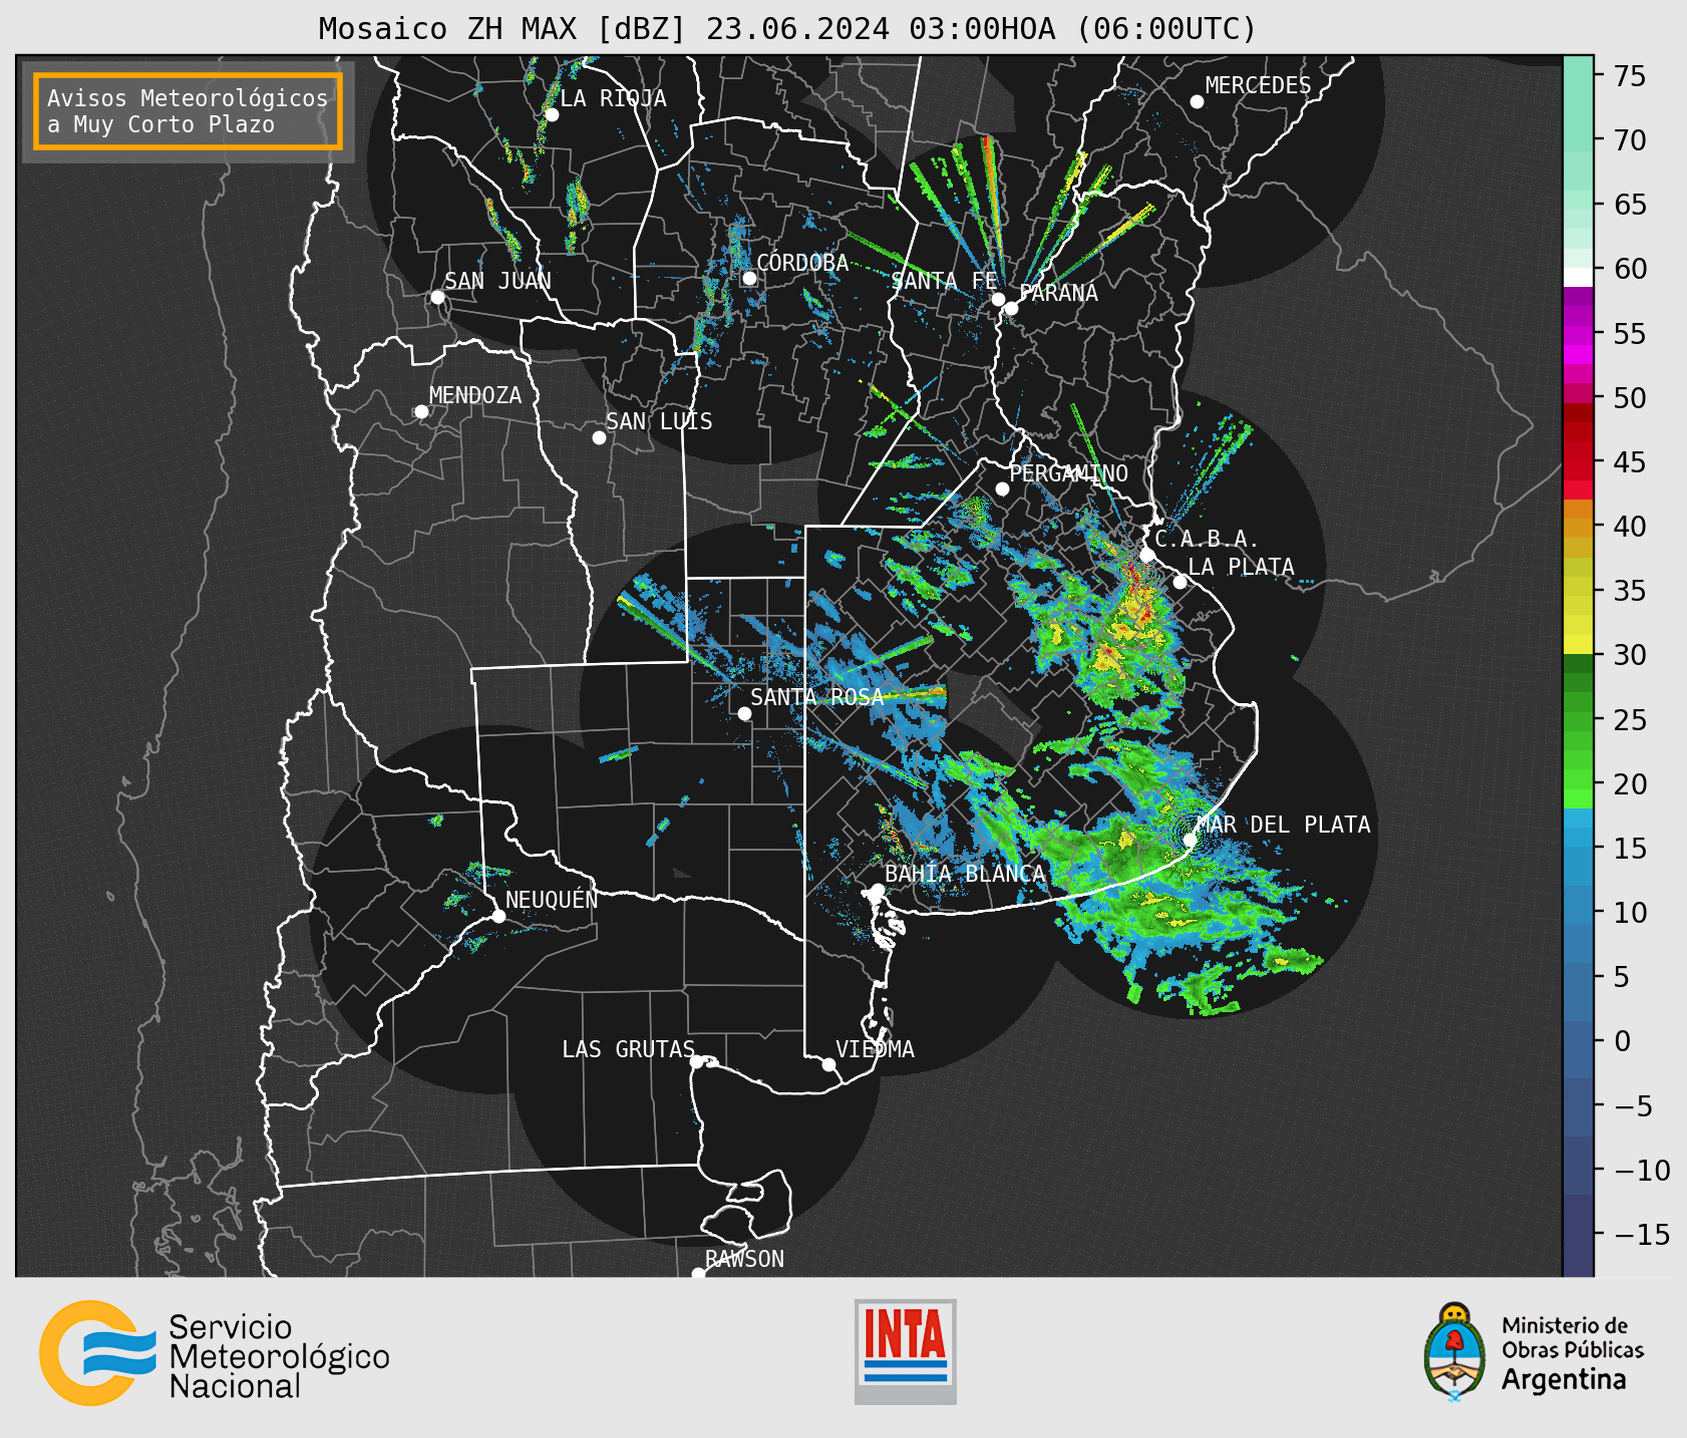Image resolution: width=1687 pixels, height=1438 pixels.
Task: Click the LA PLATA city marker dot
Action: 1180,582
